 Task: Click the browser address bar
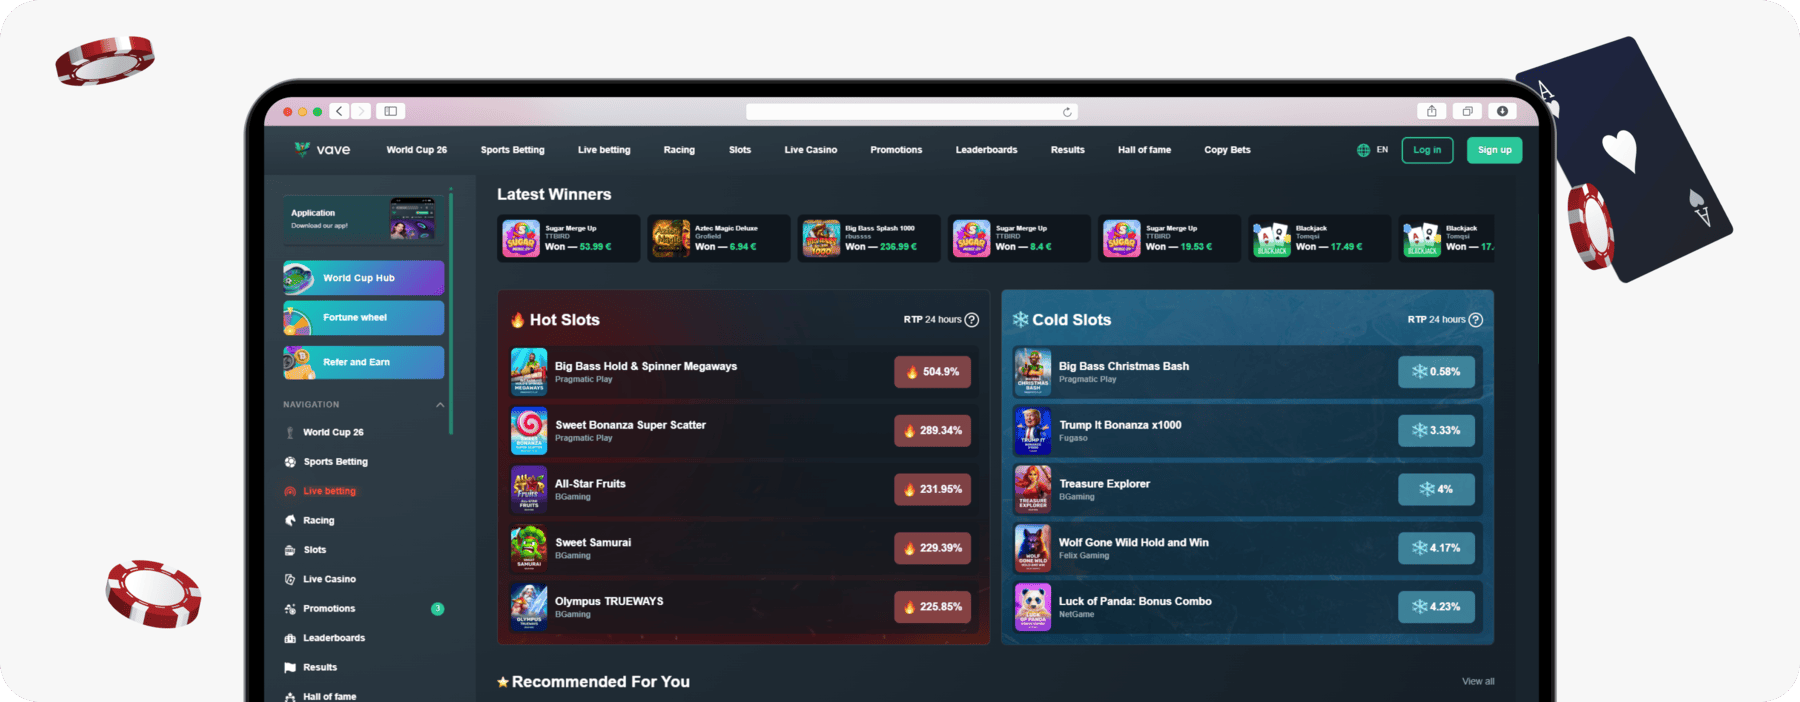pyautogui.click(x=912, y=112)
